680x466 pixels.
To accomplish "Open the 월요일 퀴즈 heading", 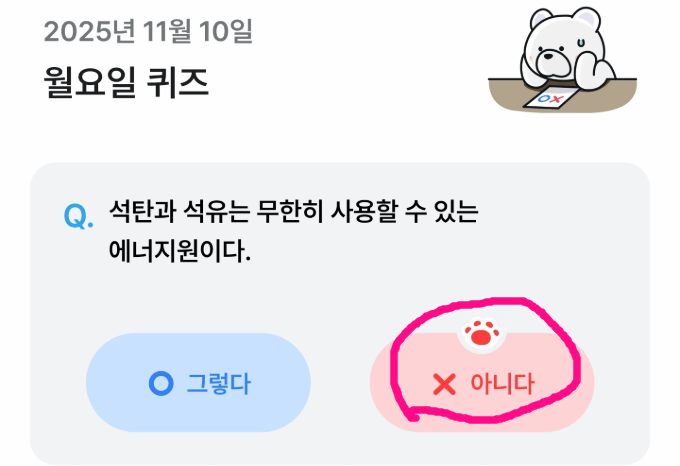I will click(126, 82).
